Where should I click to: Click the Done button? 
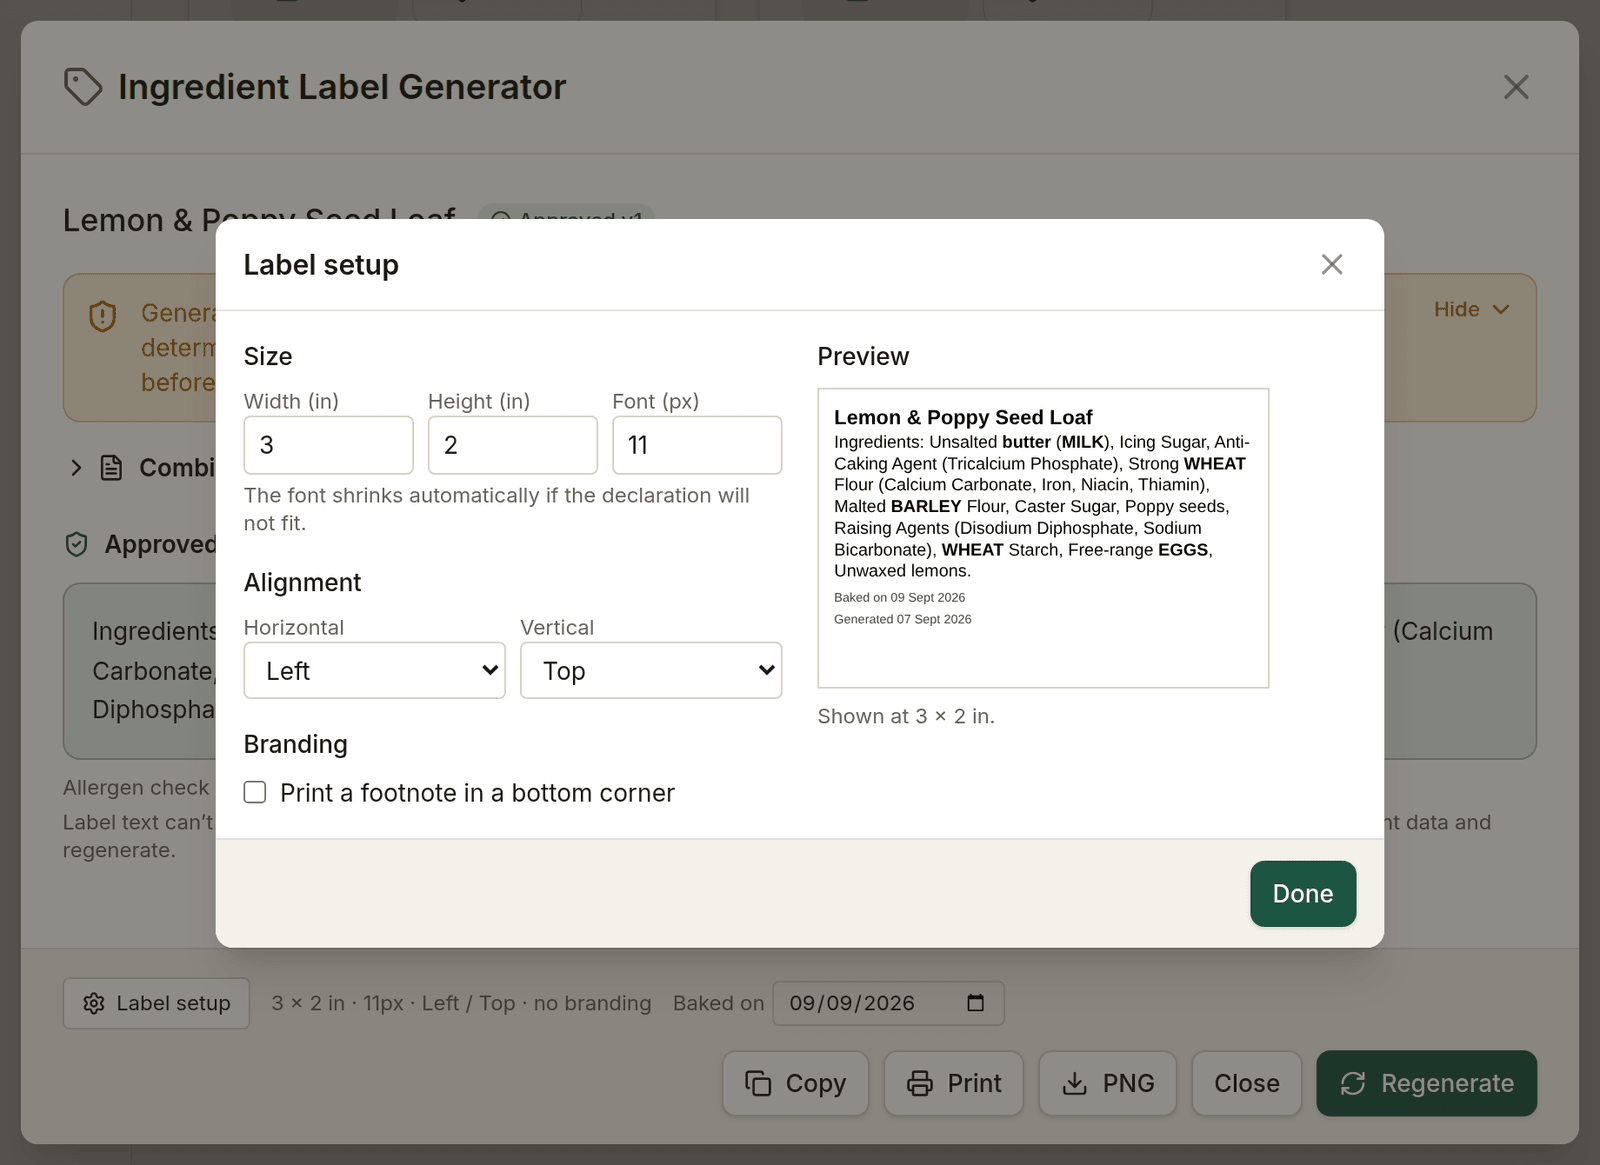point(1303,894)
